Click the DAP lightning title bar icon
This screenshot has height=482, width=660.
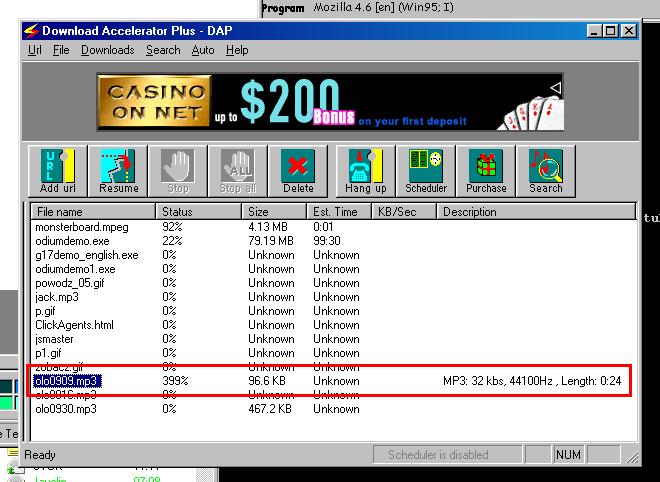[x=31, y=31]
